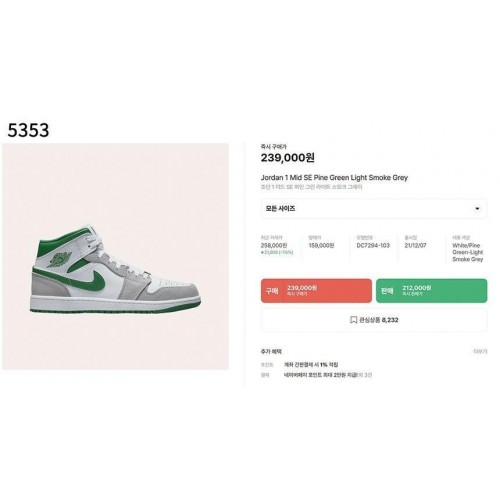Click the green 판매 sell button
500x500 pixels.
click(x=431, y=291)
